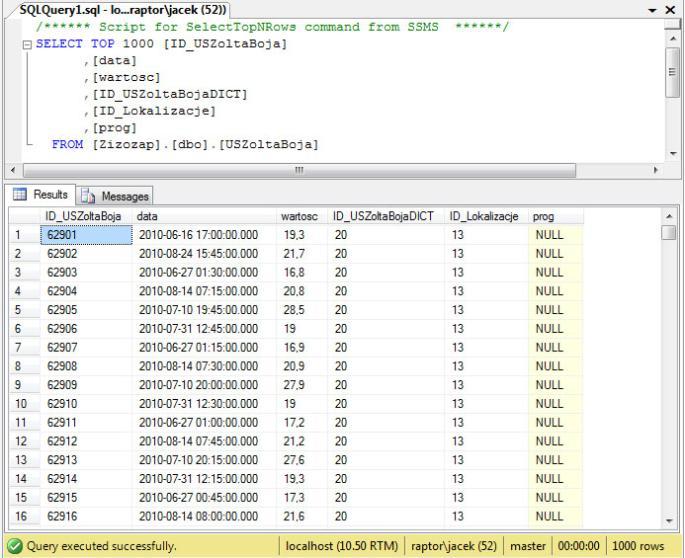This screenshot has width=685, height=558.
Task: Close the SQLQuery1.sql document tab
Action: point(671,10)
